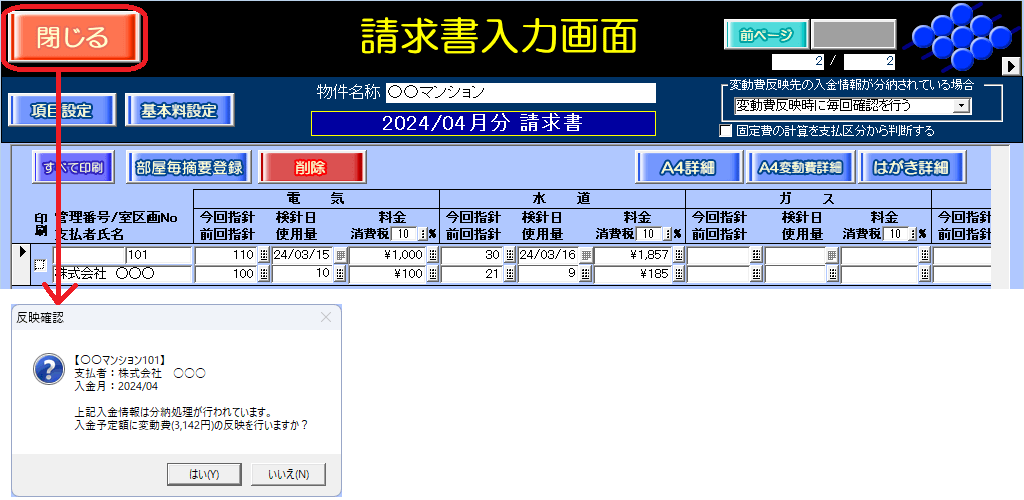Print the A4詳細 statement
This screenshot has height=500, width=1024.
click(x=688, y=167)
